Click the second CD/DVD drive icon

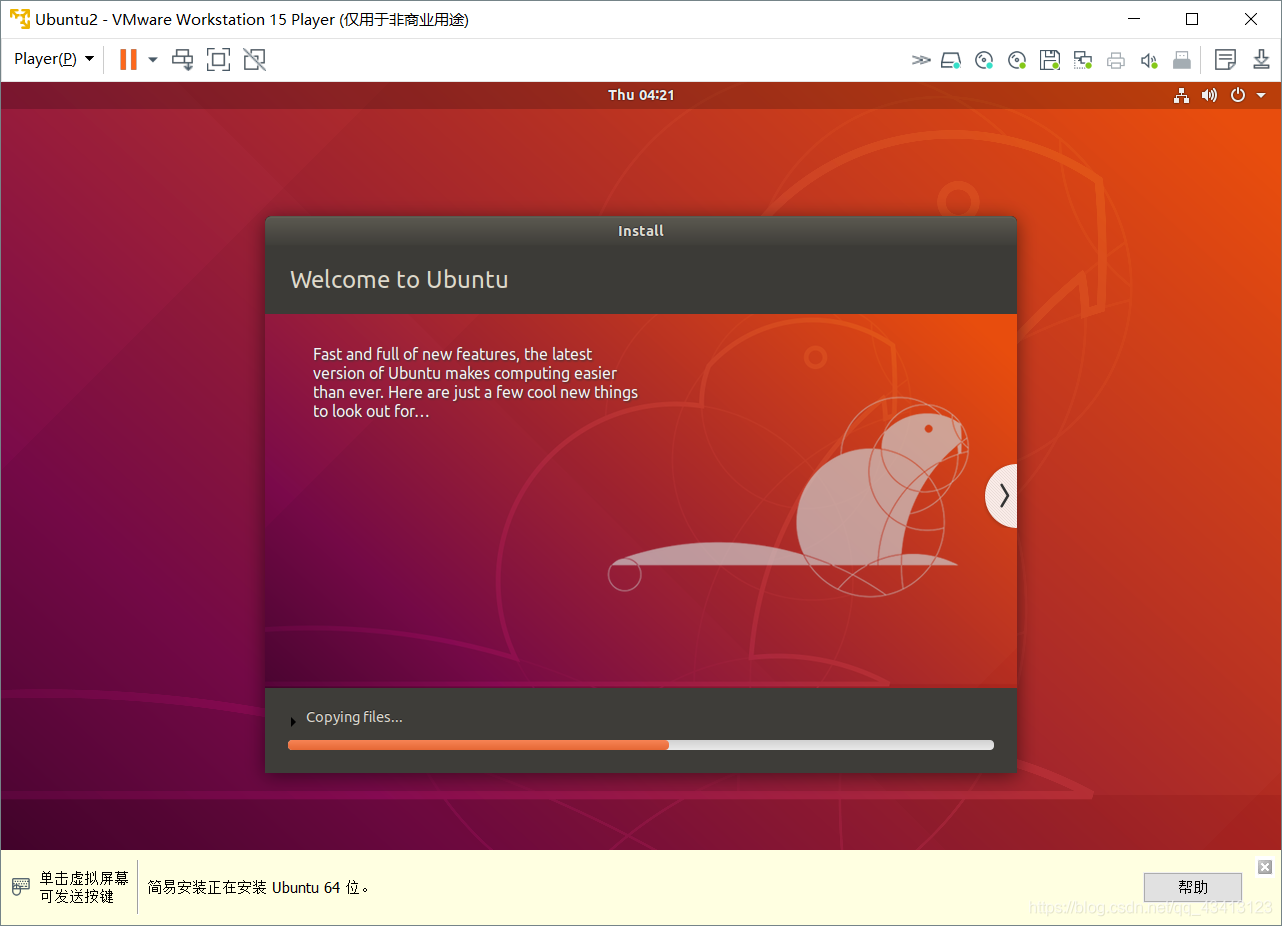[x=1017, y=60]
